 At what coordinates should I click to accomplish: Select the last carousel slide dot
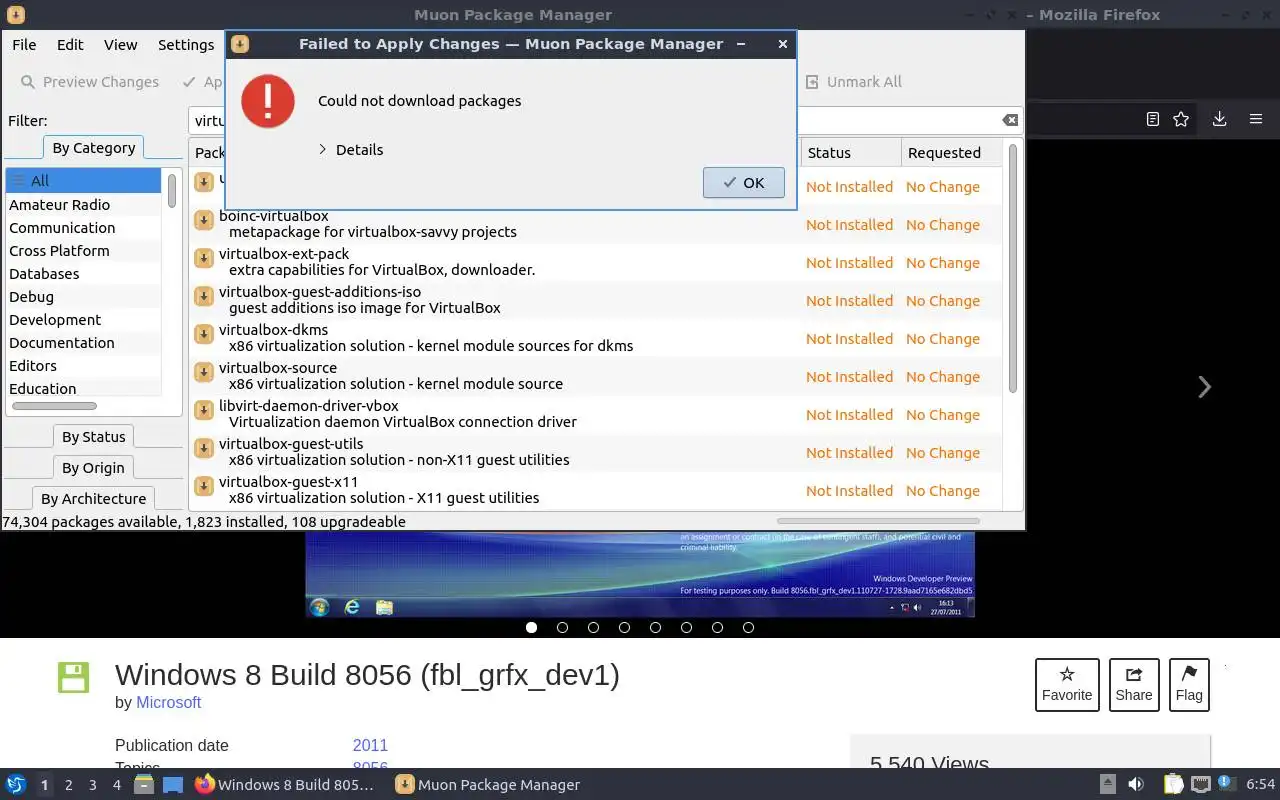[x=748, y=628]
